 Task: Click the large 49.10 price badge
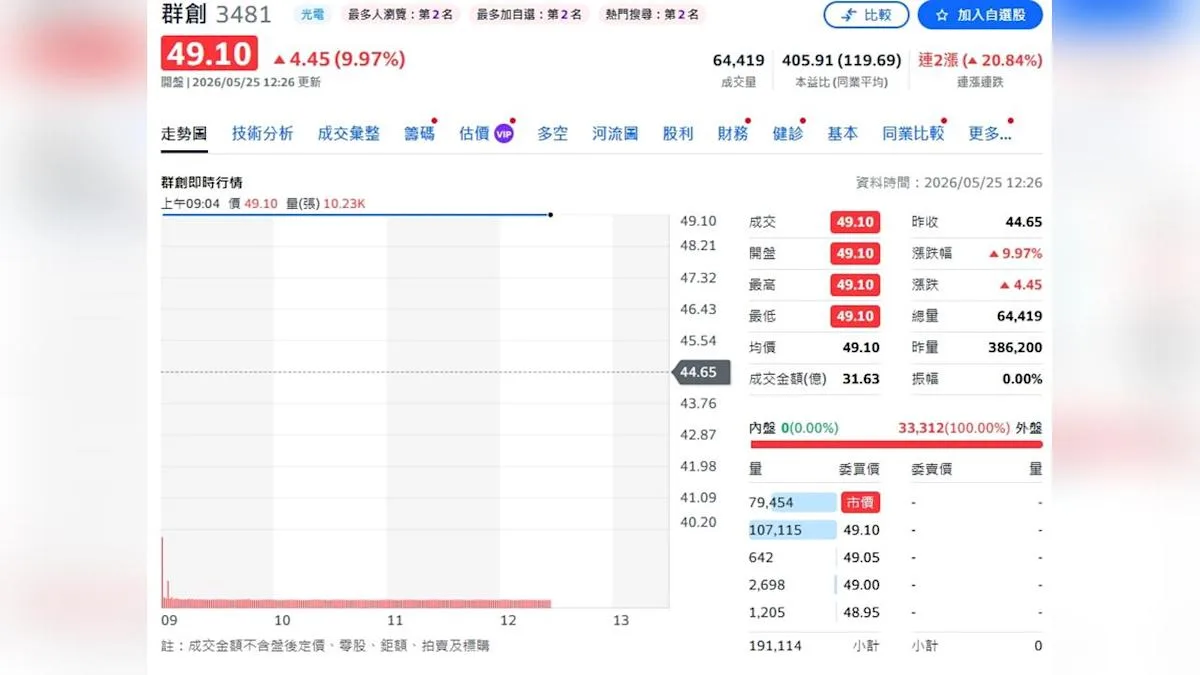(x=210, y=54)
